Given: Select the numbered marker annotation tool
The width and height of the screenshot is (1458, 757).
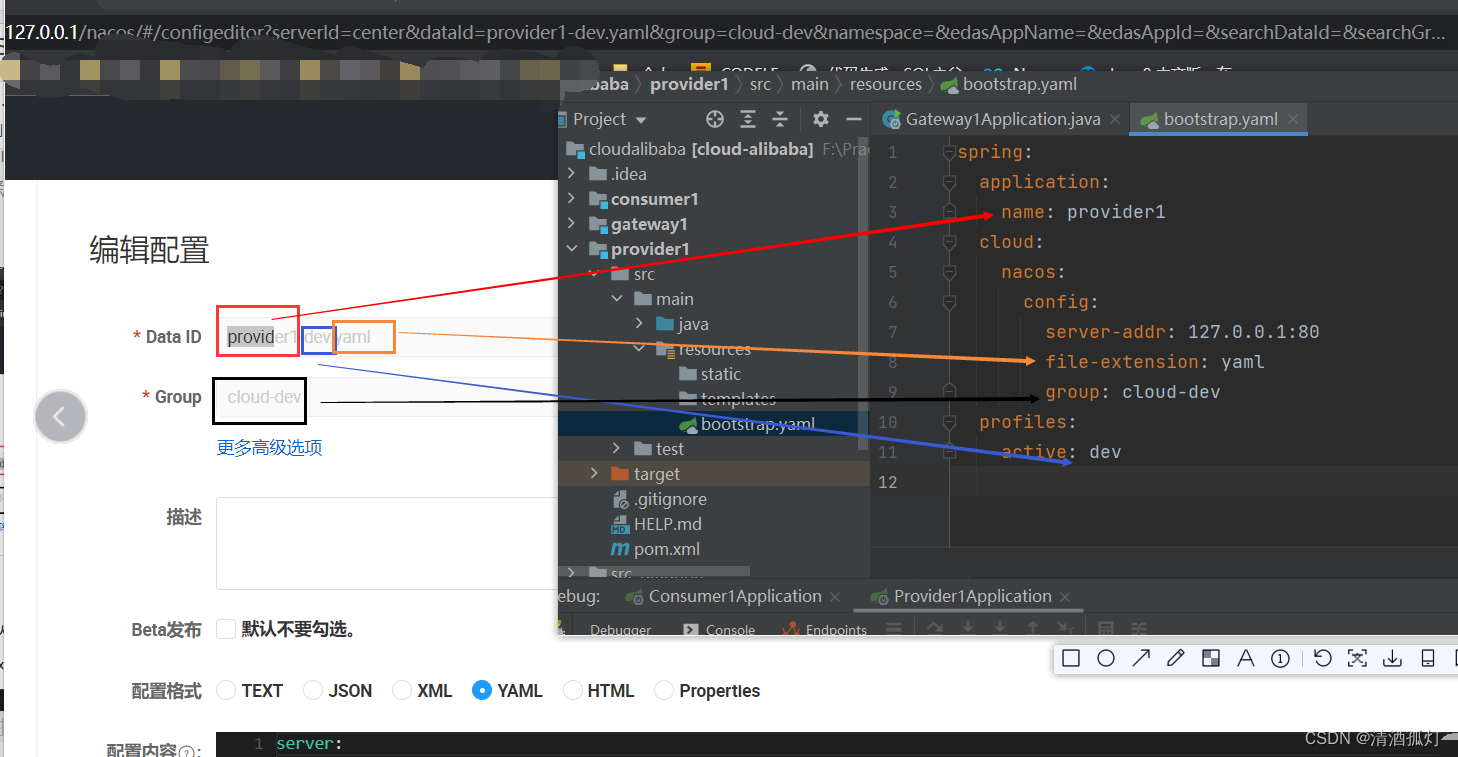Looking at the screenshot, I should point(1280,658).
